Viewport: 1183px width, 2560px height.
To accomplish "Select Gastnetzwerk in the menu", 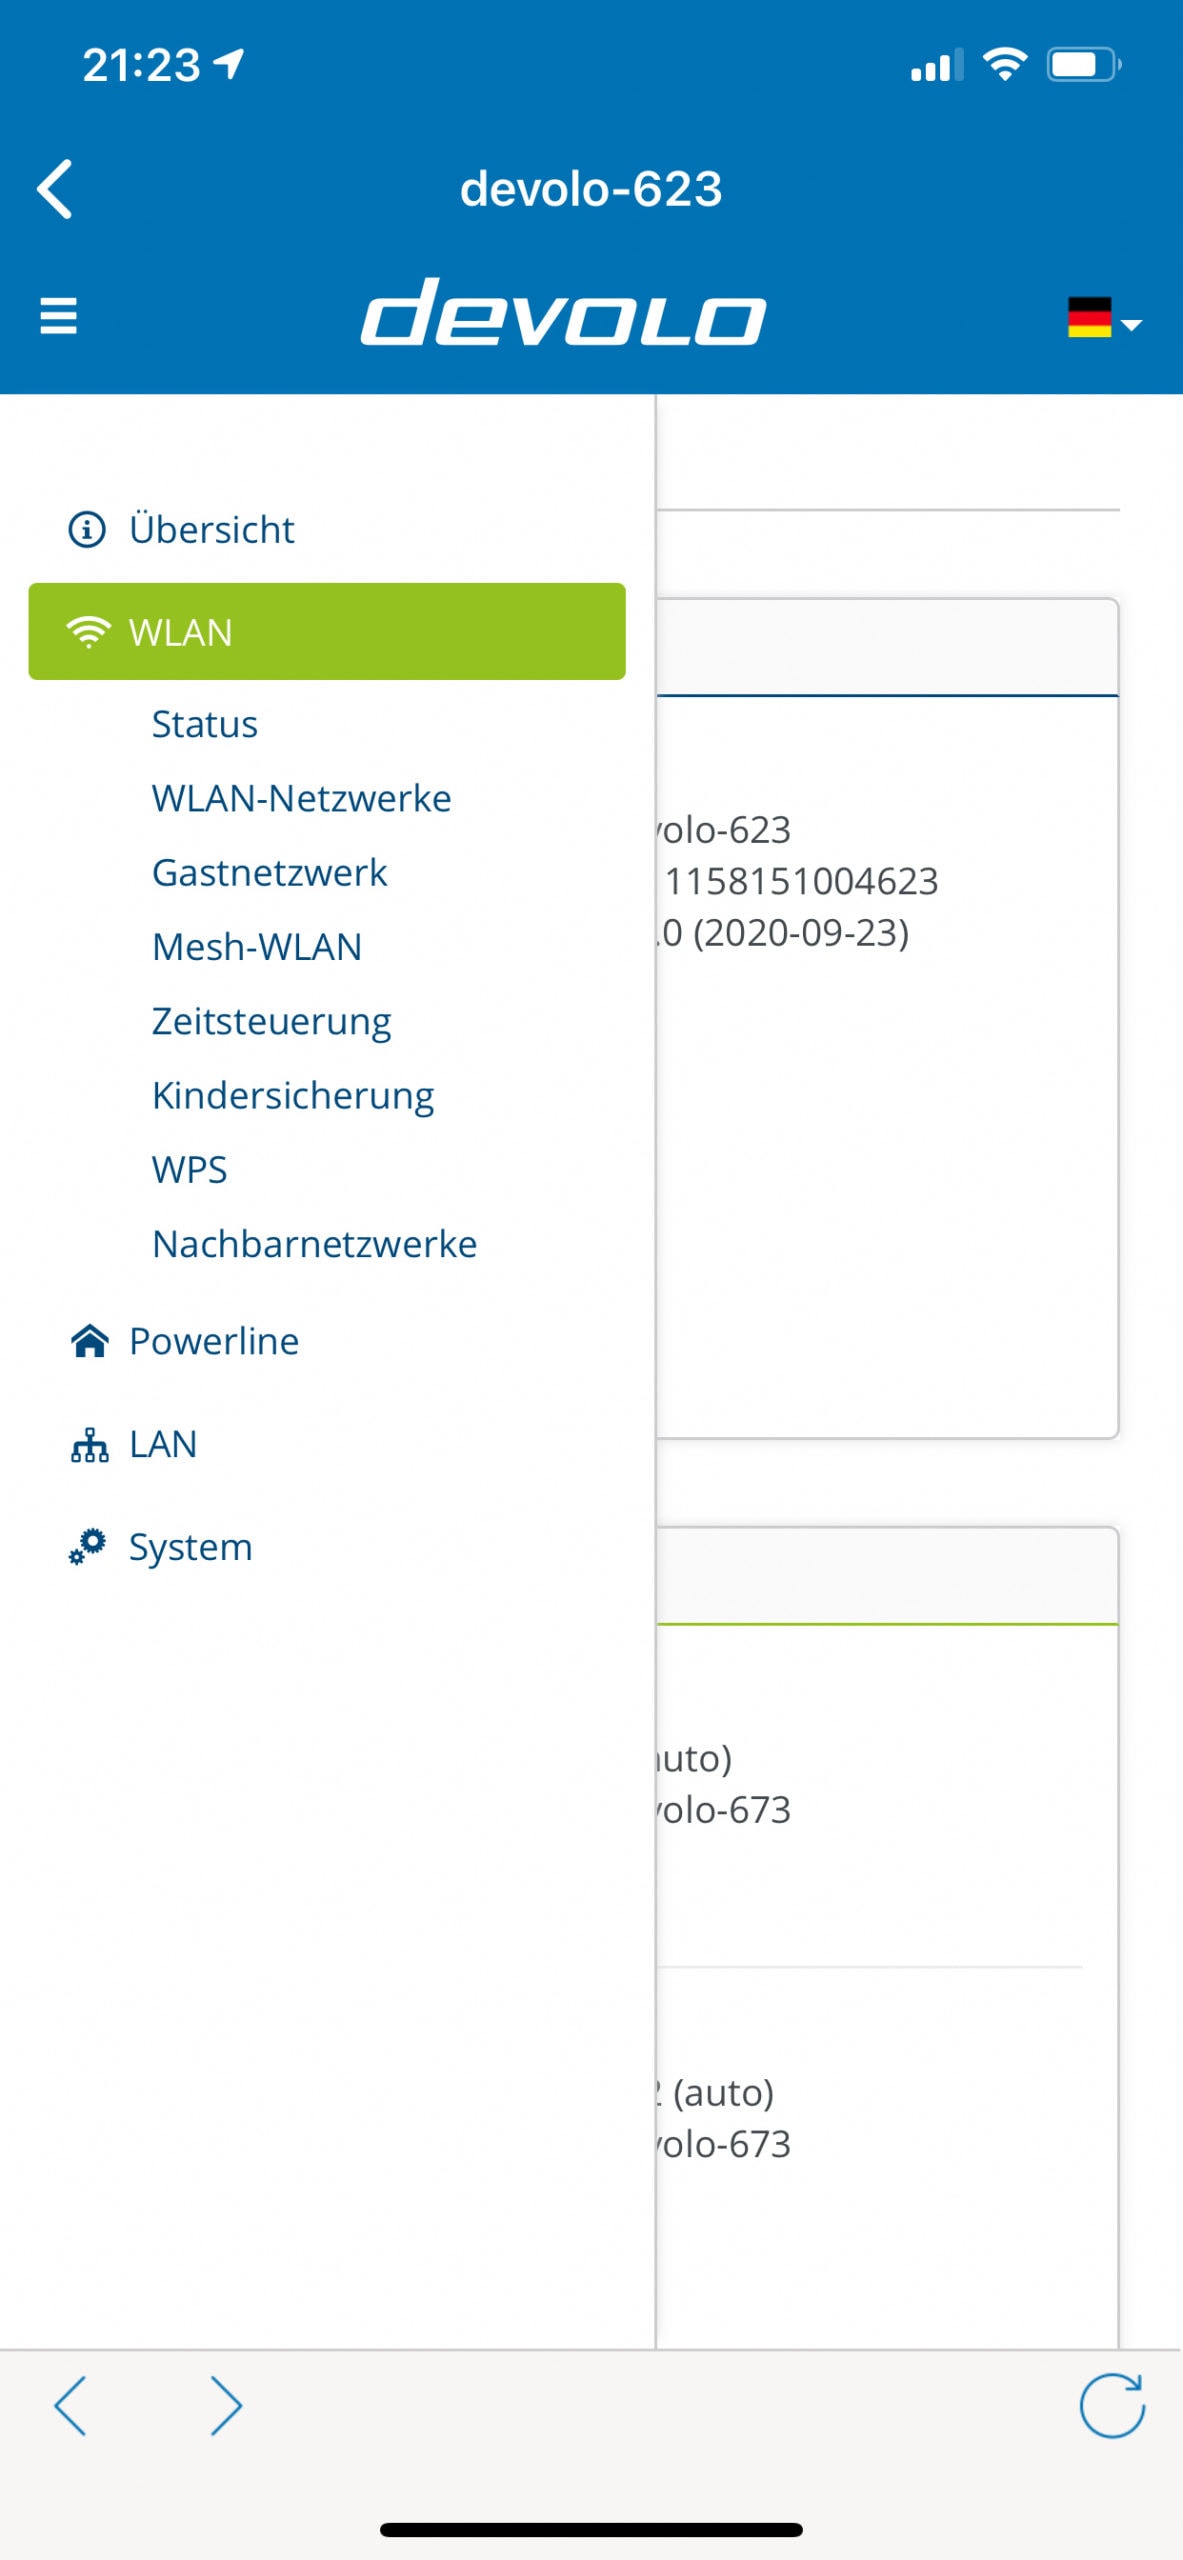I will point(270,872).
